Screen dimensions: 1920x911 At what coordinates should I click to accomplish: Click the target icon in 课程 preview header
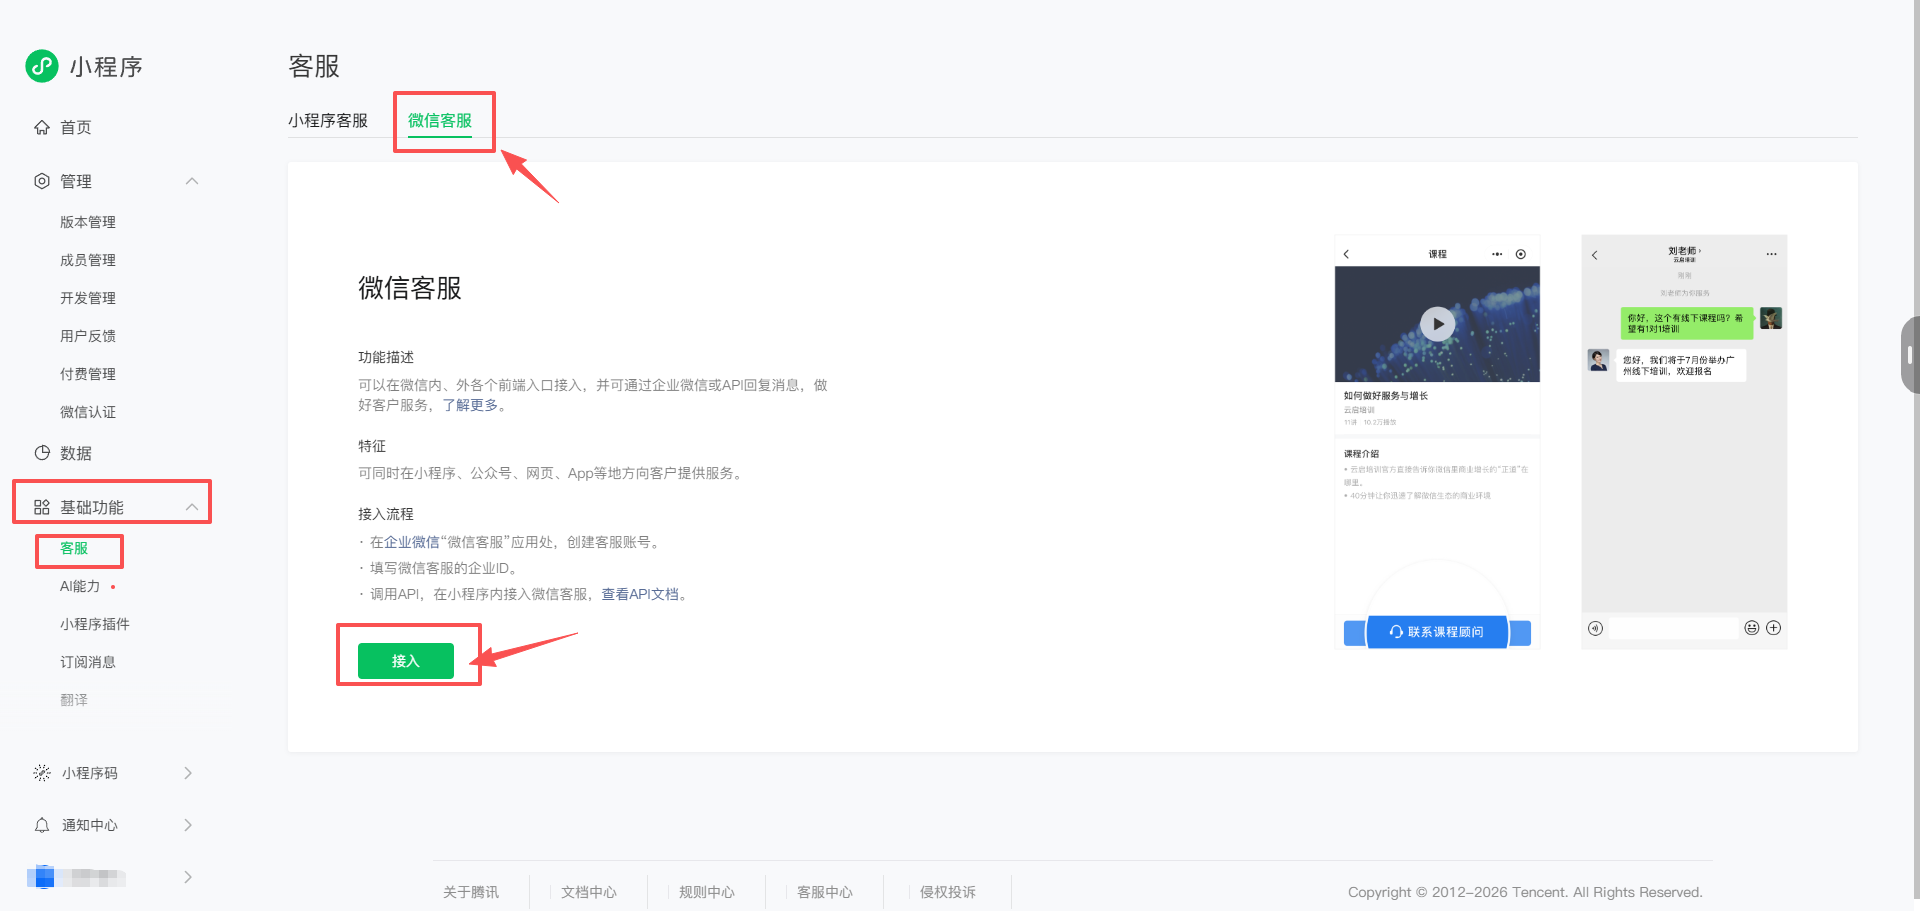point(1521,254)
